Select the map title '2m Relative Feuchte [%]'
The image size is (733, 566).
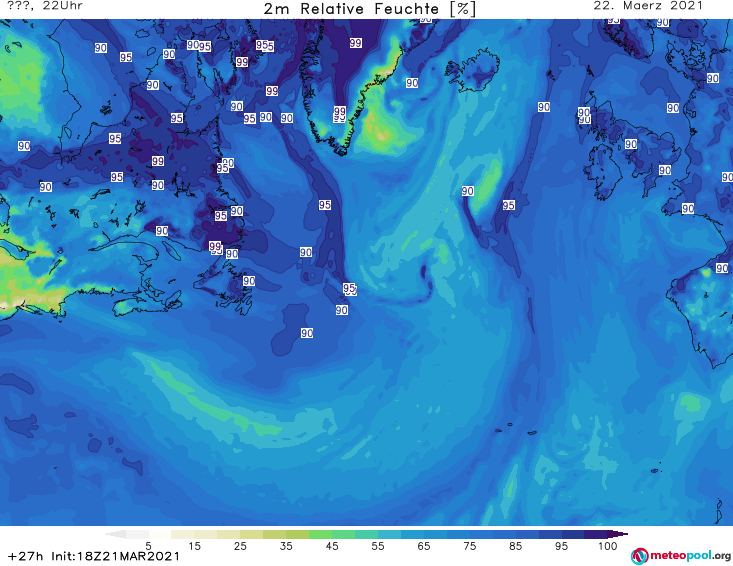369,9
